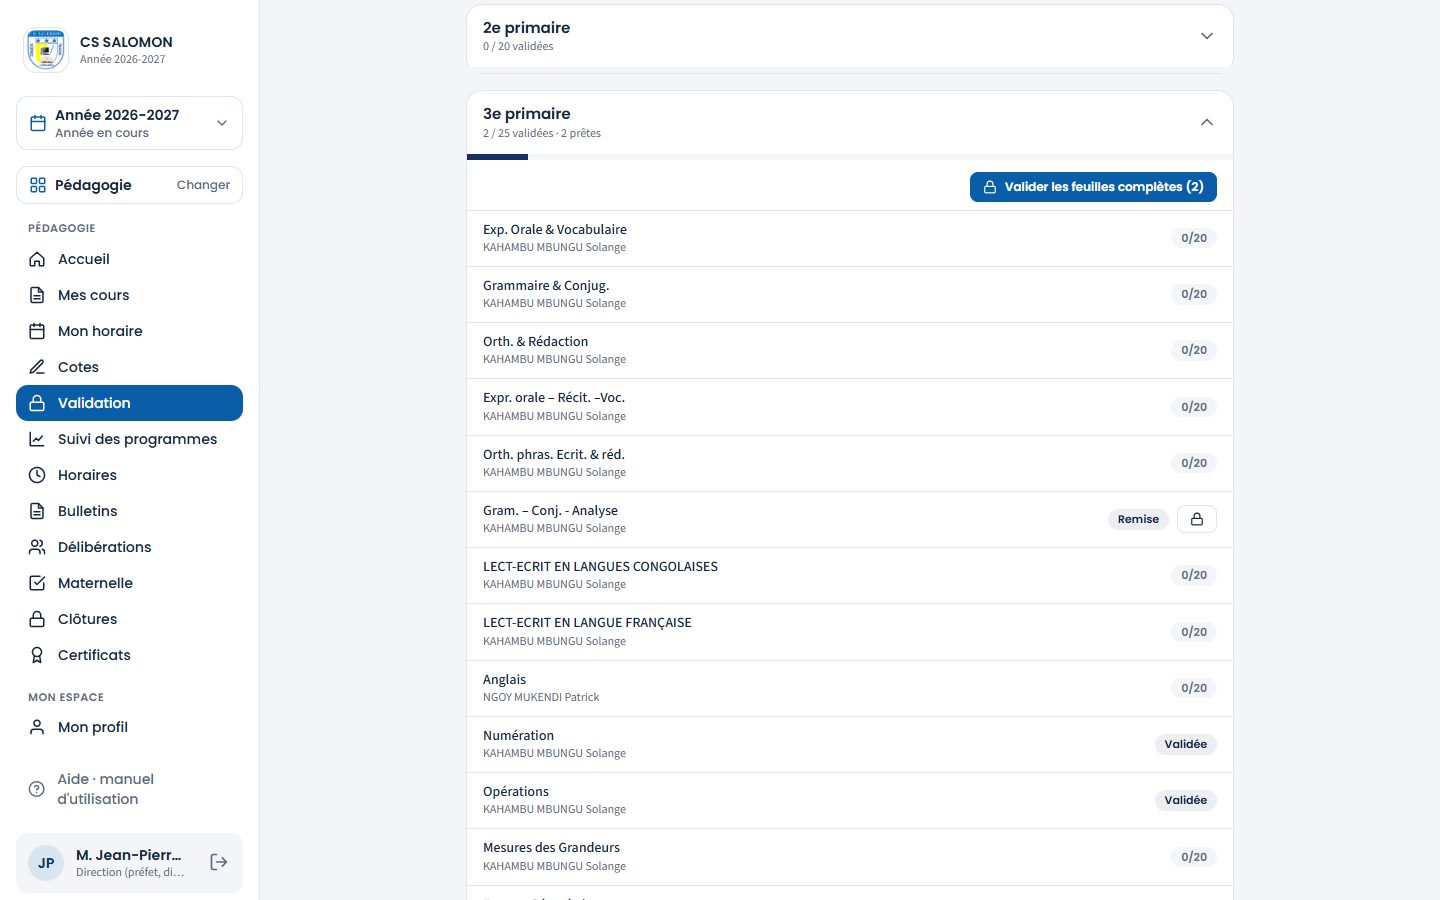Viewport: 1440px width, 900px height.
Task: Select LECT-ECRIT EN LANGUE FRANÇAISE row
Action: (x=850, y=632)
